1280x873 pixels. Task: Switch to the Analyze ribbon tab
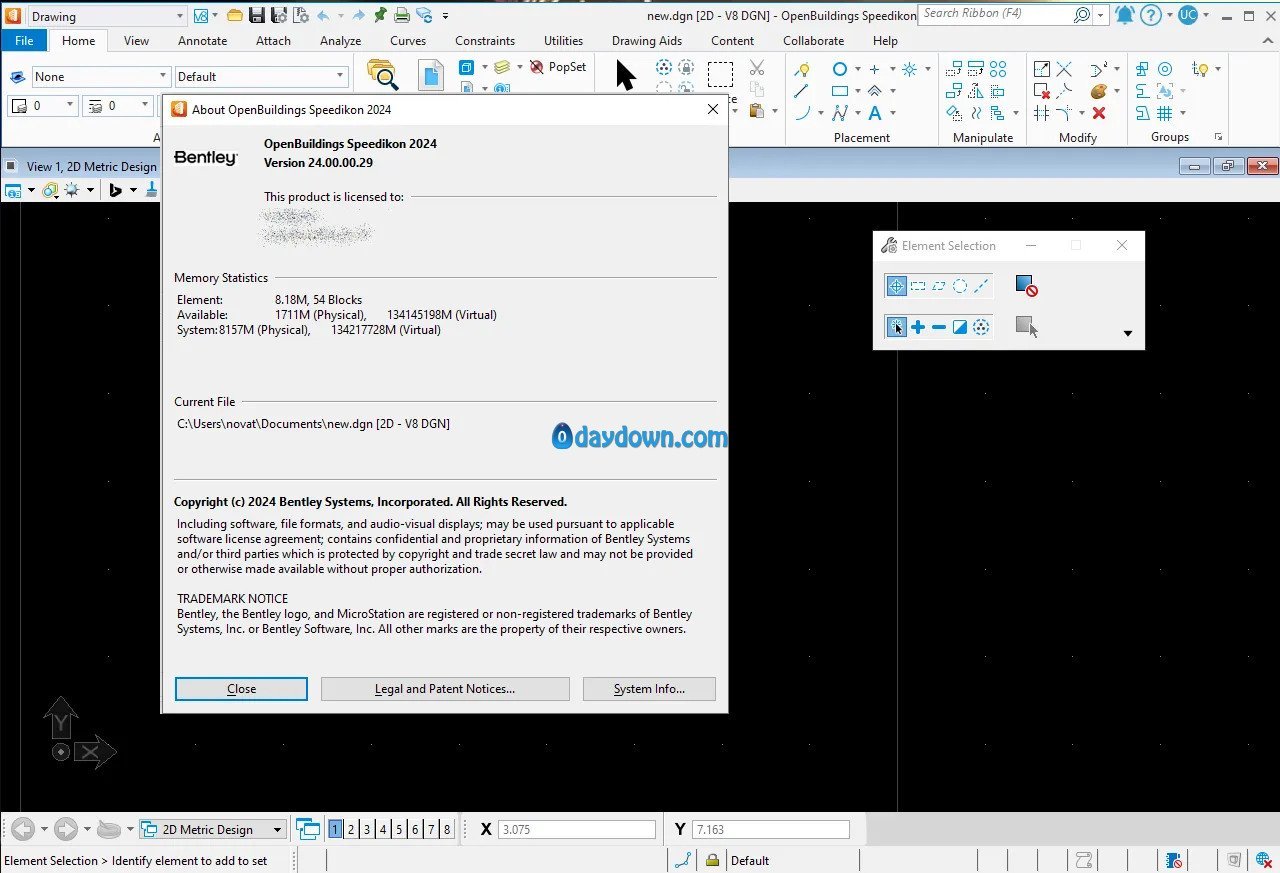pos(341,41)
